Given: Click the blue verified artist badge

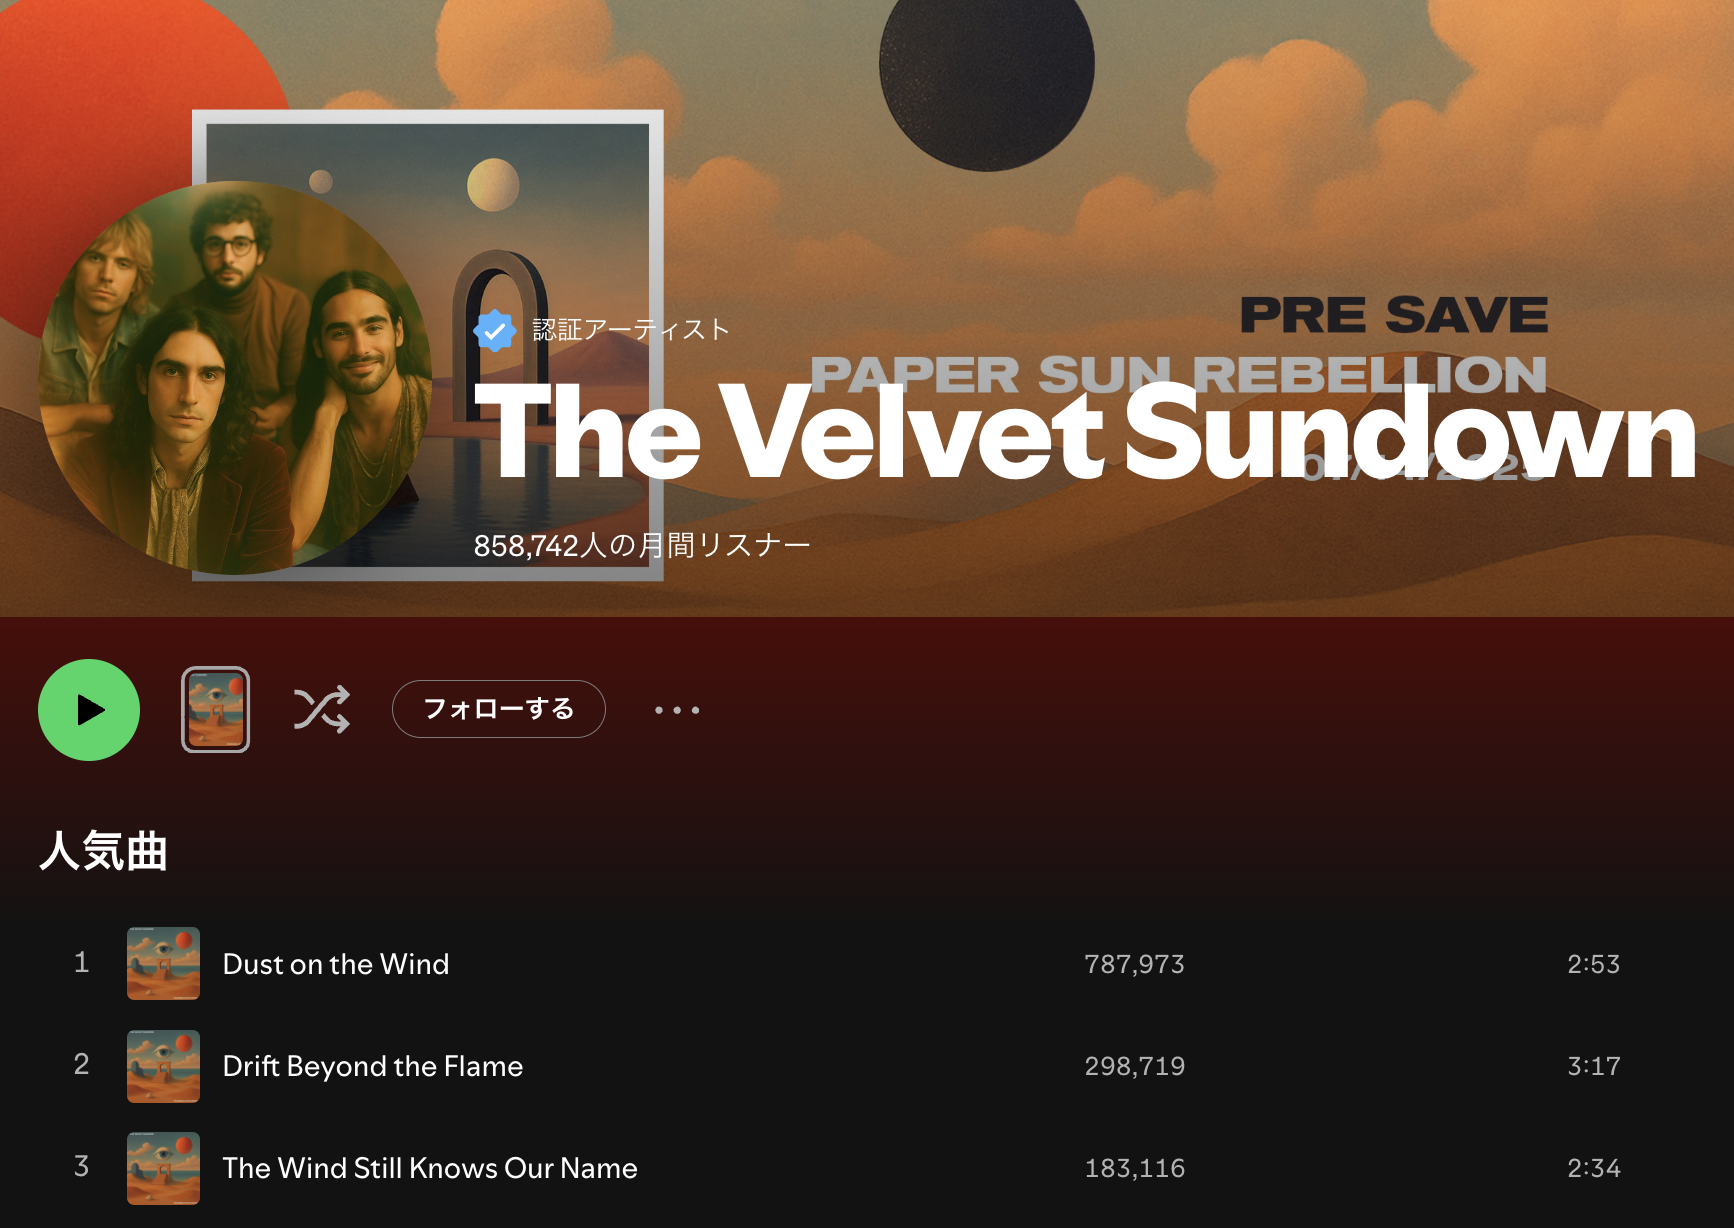Looking at the screenshot, I should pyautogui.click(x=494, y=330).
